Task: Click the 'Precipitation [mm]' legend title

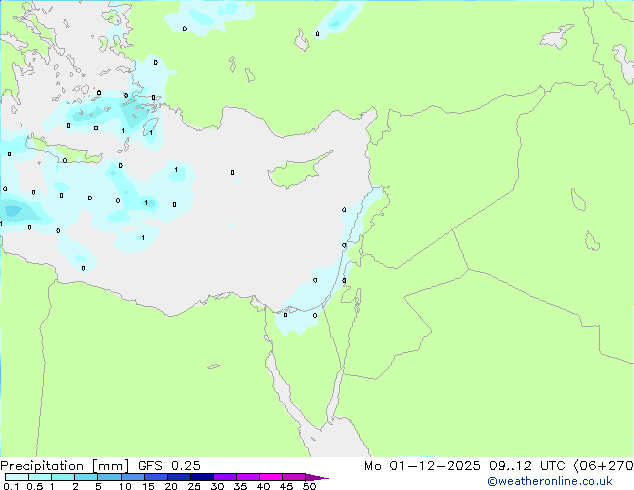Action: pyautogui.click(x=65, y=466)
